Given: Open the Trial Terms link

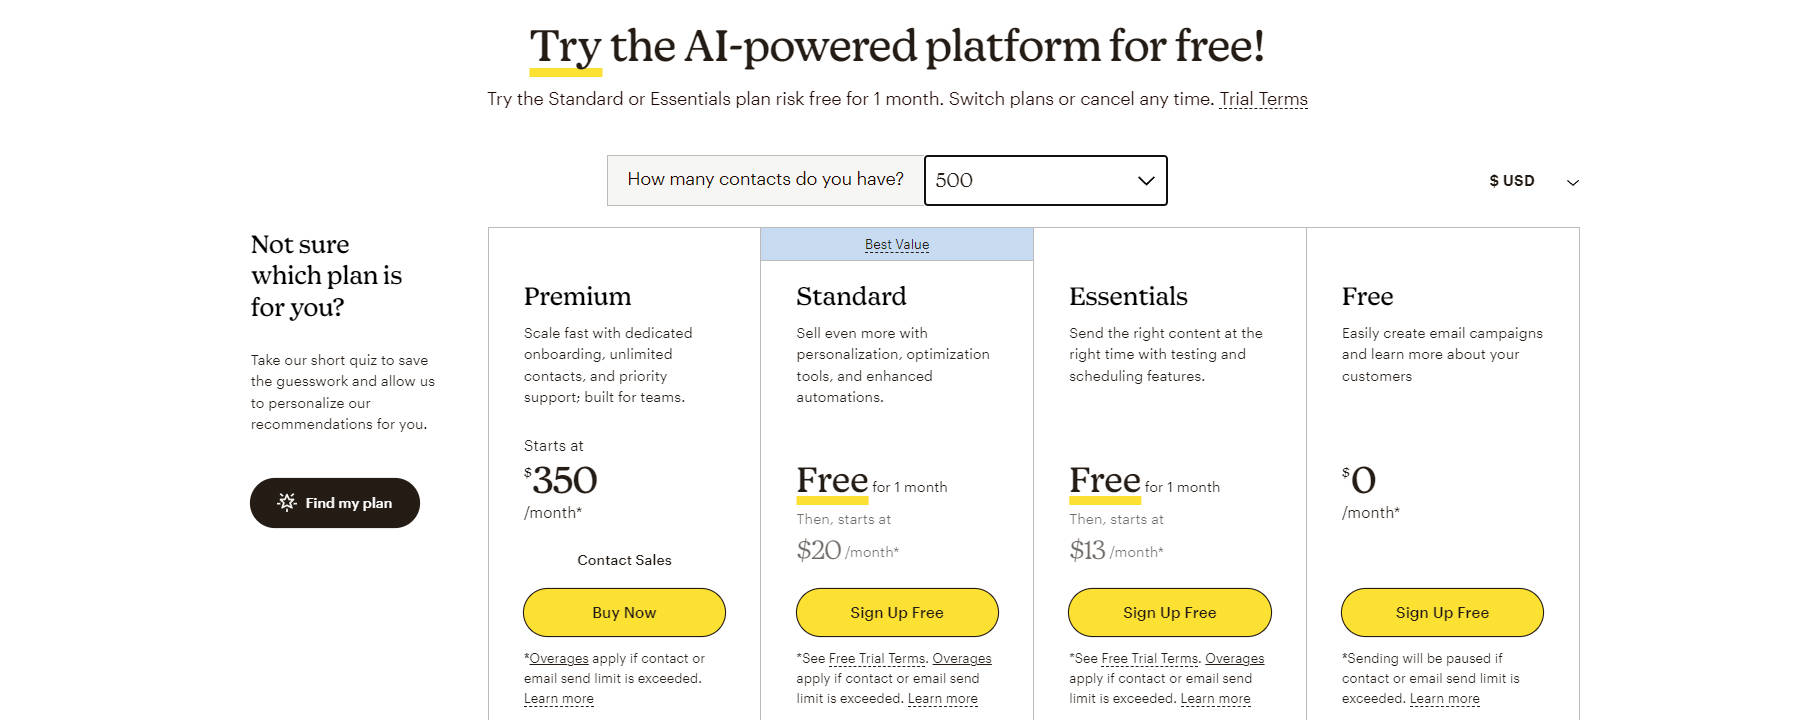Looking at the screenshot, I should coord(1262,99).
